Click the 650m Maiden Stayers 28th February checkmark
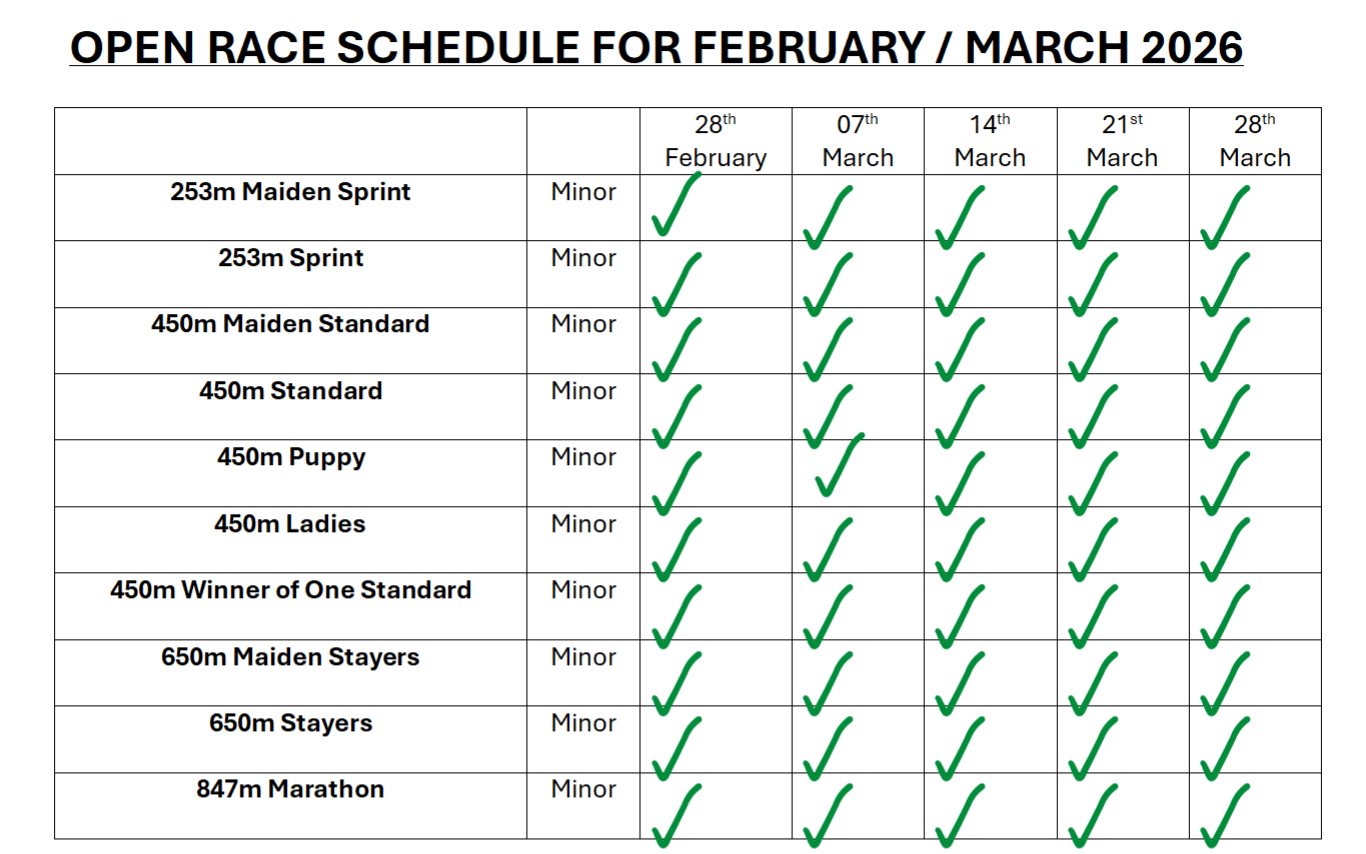 pos(675,683)
